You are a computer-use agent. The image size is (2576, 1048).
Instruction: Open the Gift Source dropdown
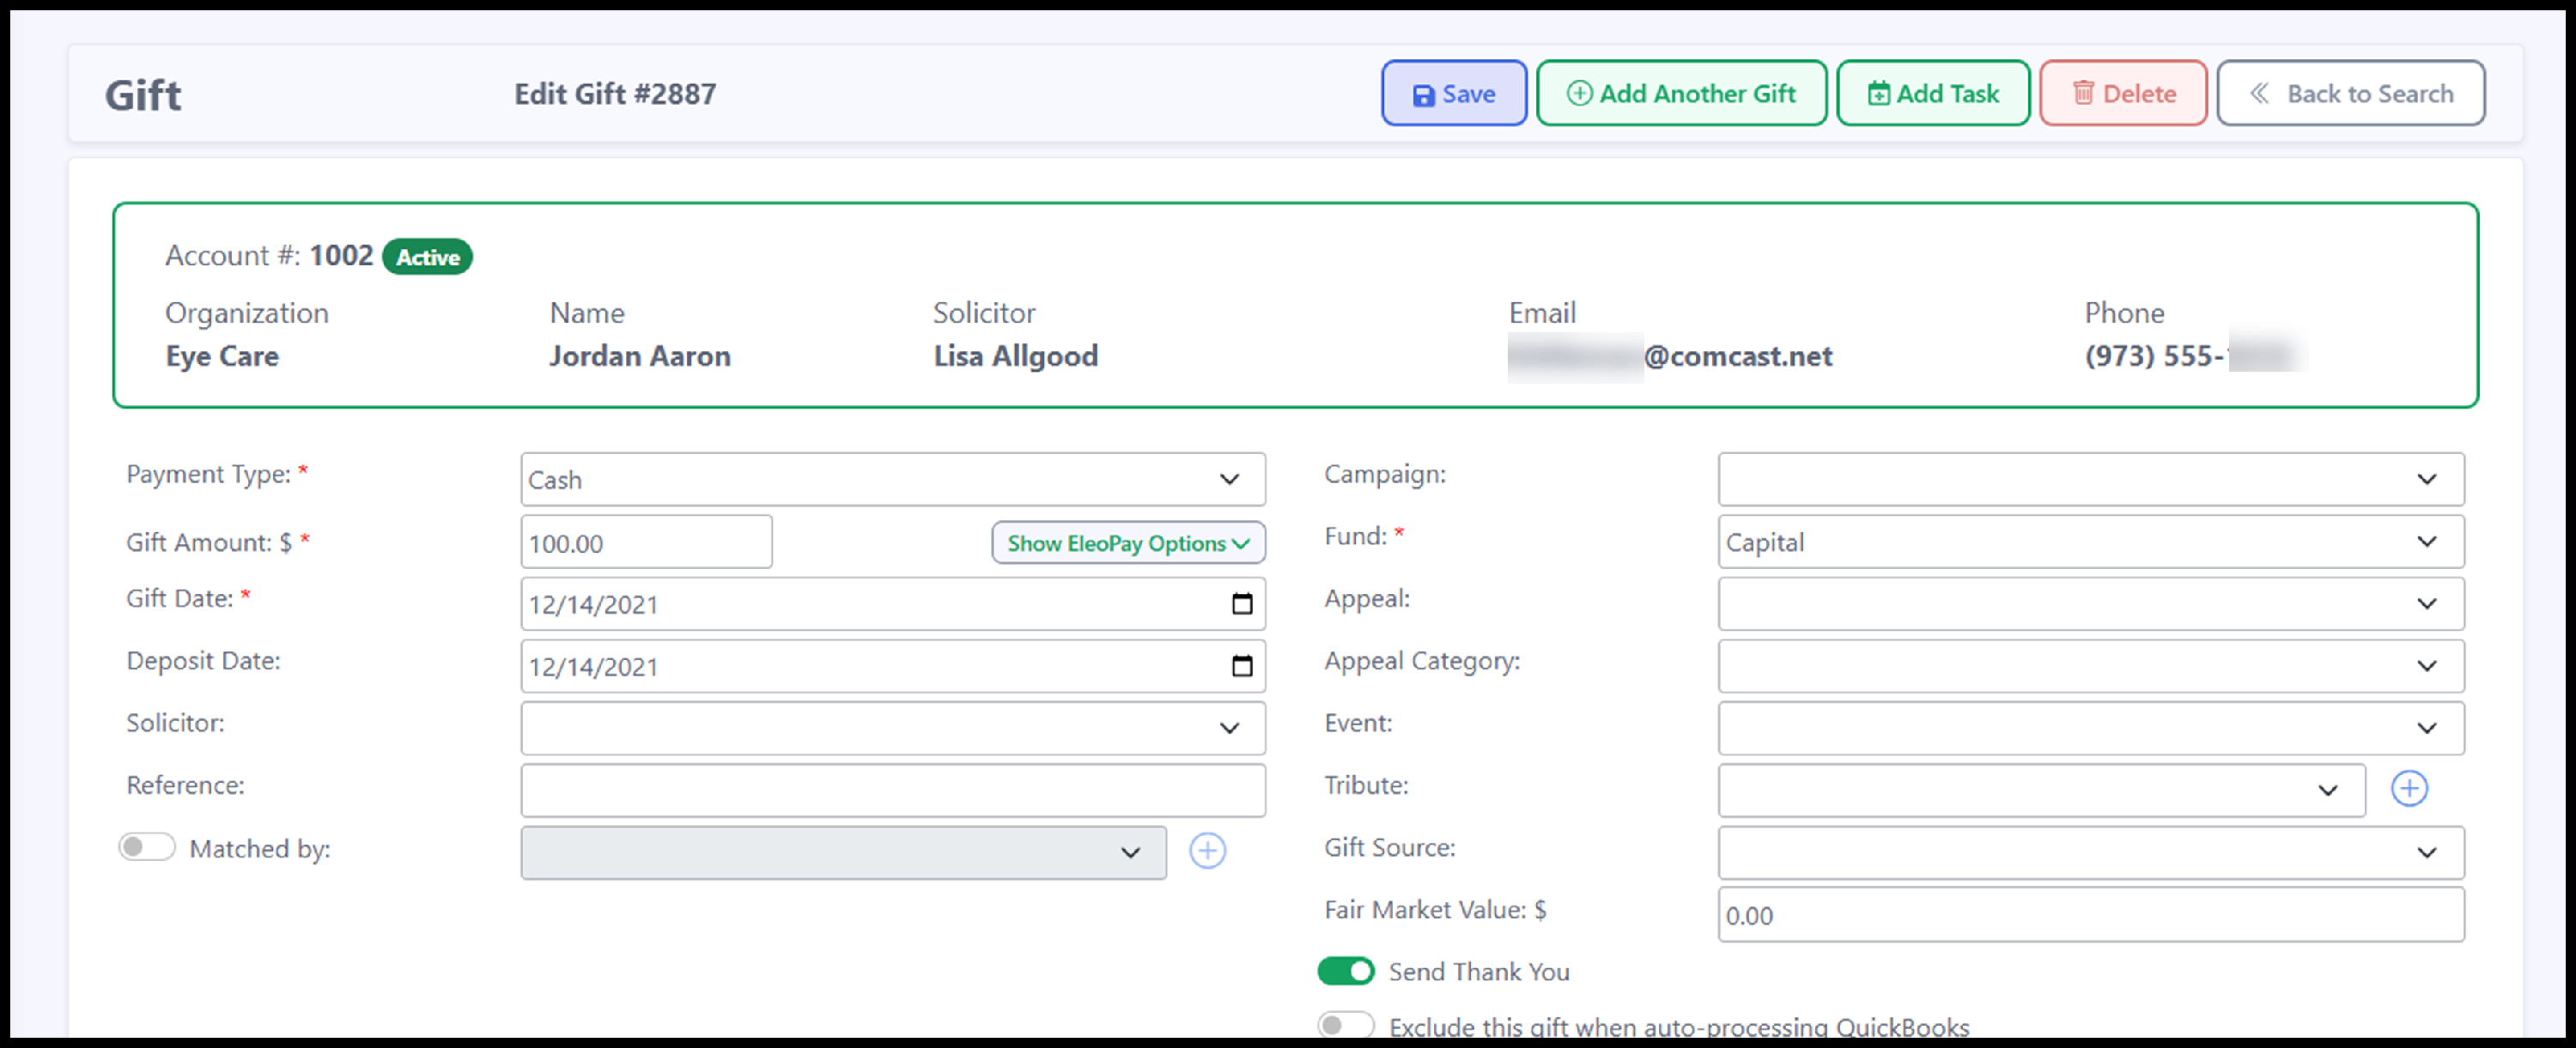coord(2090,853)
